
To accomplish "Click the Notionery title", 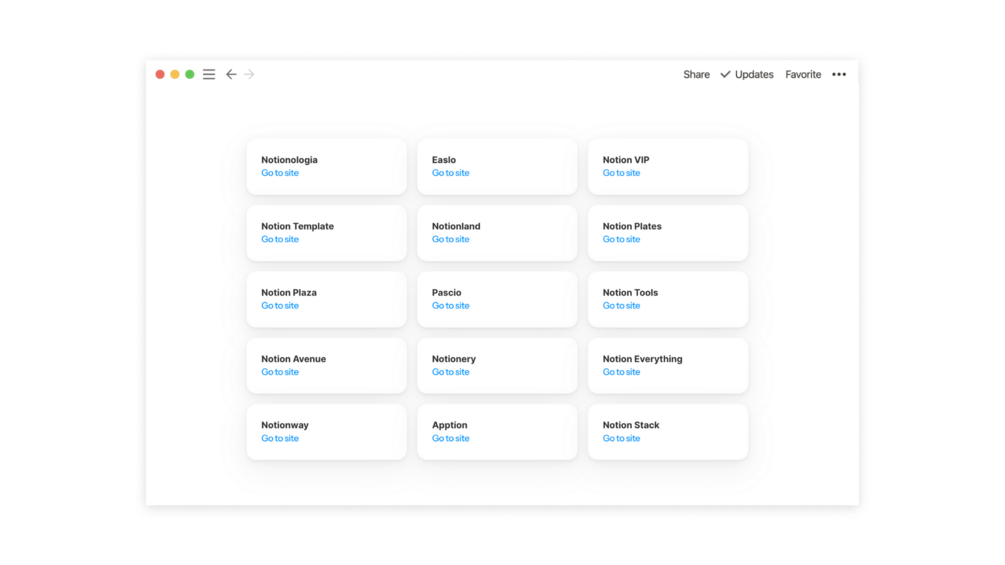I will point(454,359).
